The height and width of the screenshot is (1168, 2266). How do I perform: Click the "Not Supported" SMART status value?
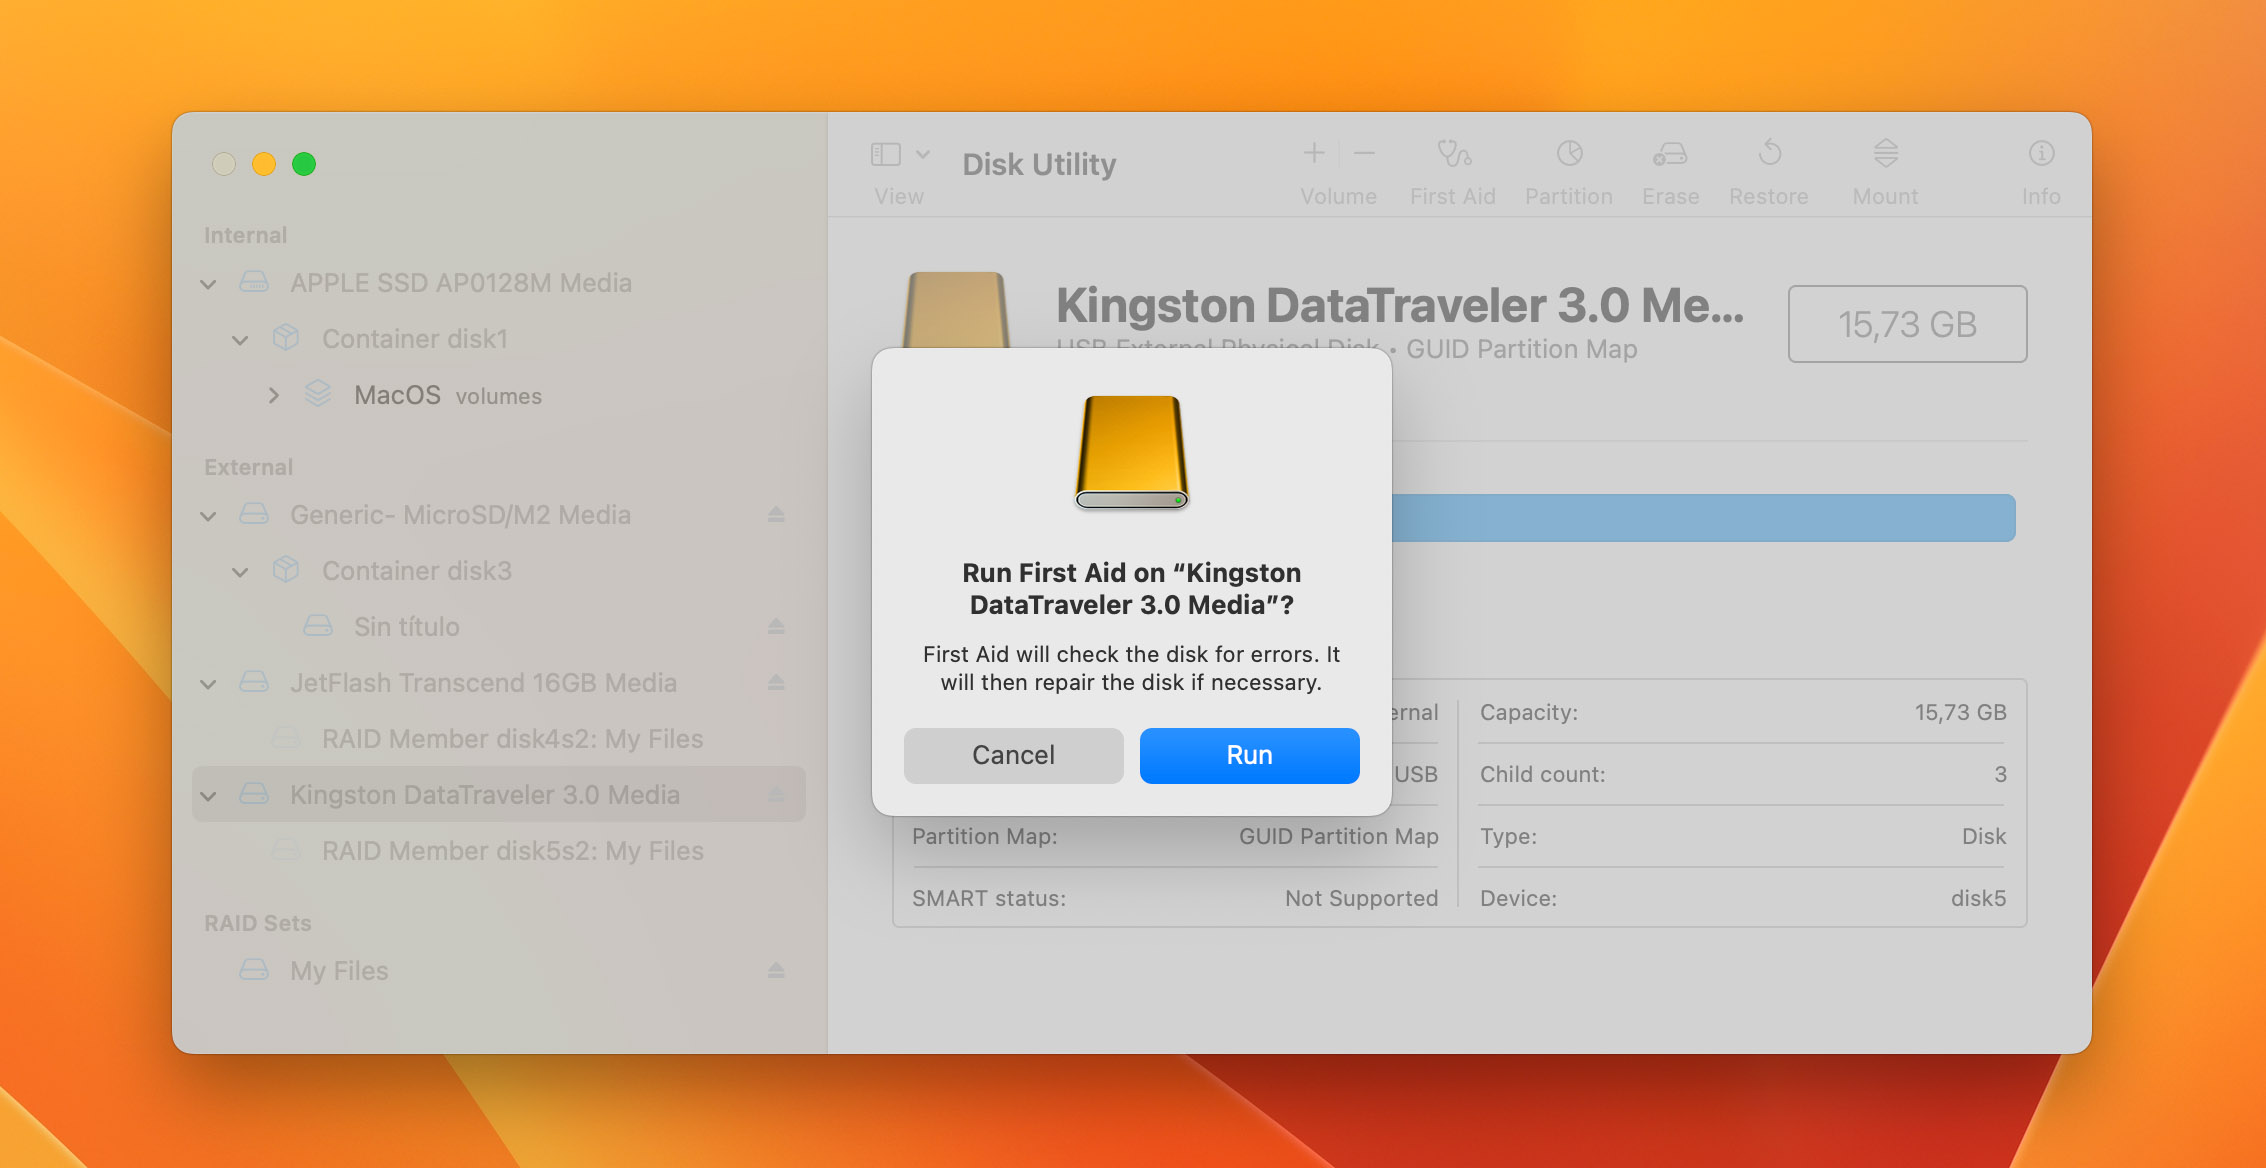click(x=1361, y=898)
